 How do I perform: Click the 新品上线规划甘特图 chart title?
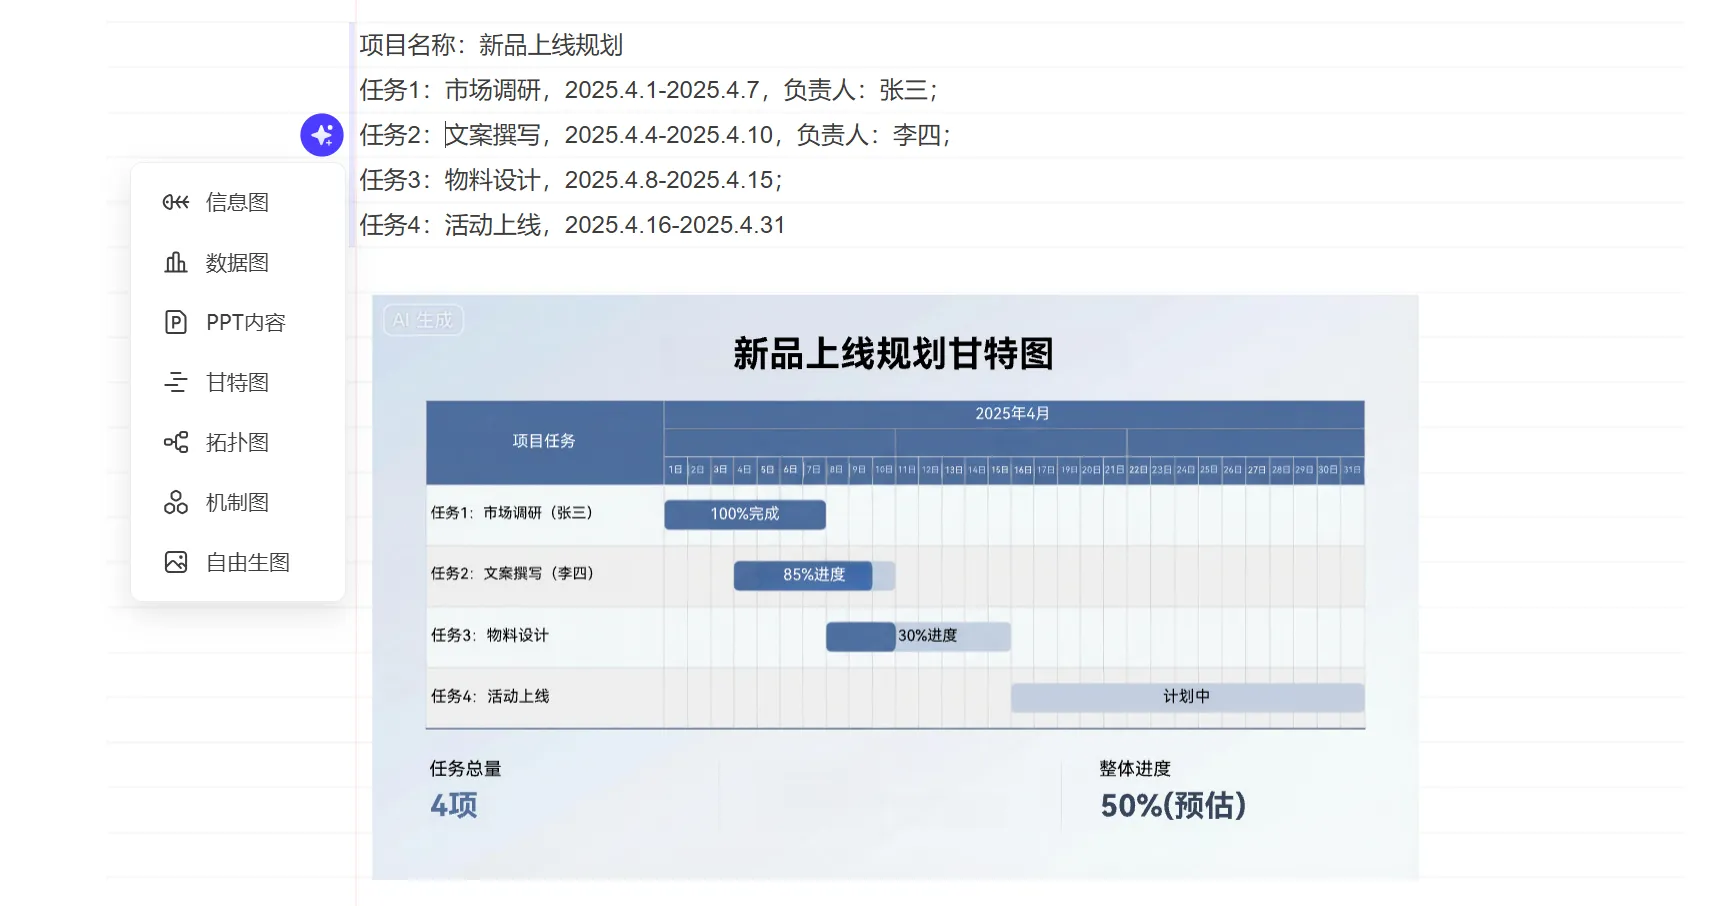point(893,354)
